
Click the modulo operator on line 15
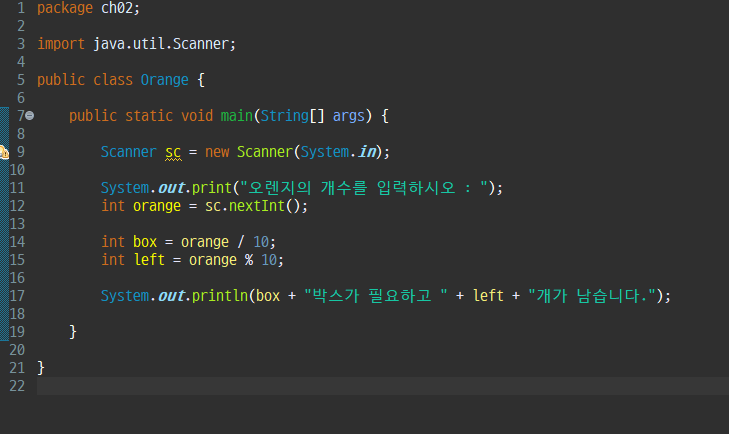(249, 260)
